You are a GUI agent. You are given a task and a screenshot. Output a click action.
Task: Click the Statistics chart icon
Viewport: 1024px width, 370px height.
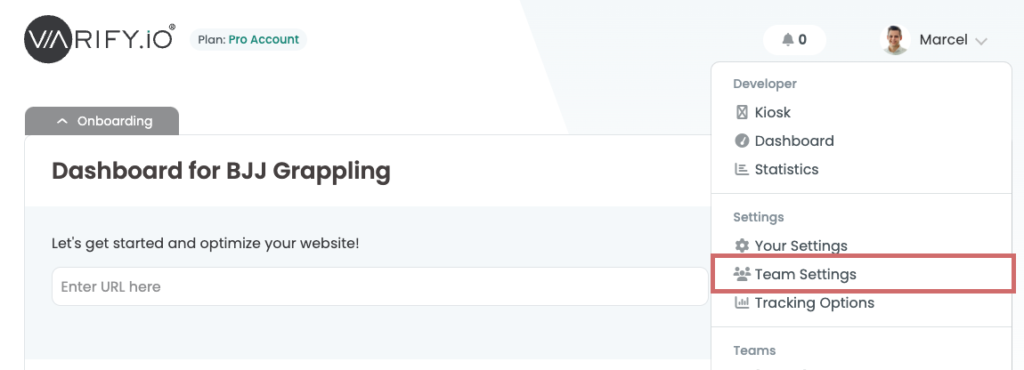point(742,169)
